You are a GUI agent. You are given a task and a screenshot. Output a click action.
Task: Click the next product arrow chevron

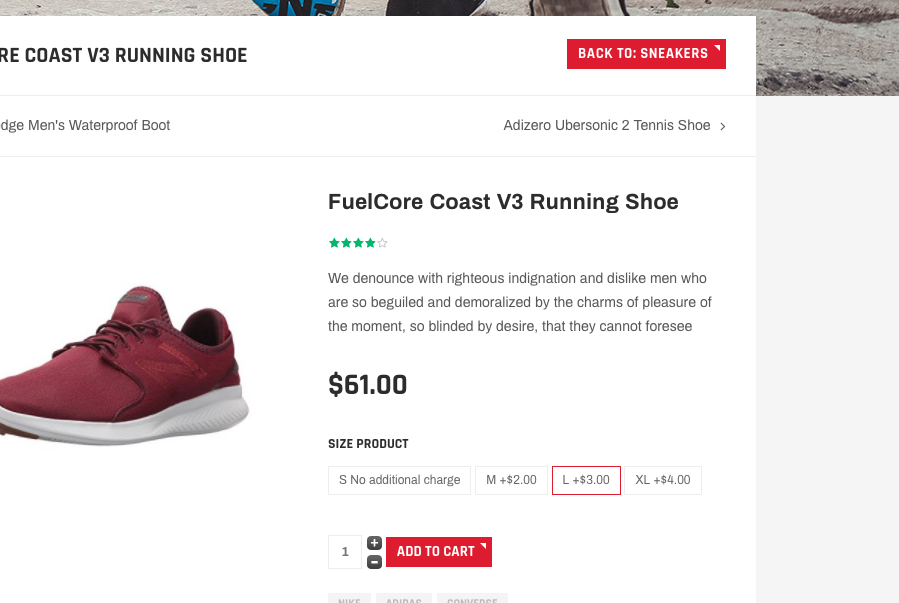click(723, 126)
